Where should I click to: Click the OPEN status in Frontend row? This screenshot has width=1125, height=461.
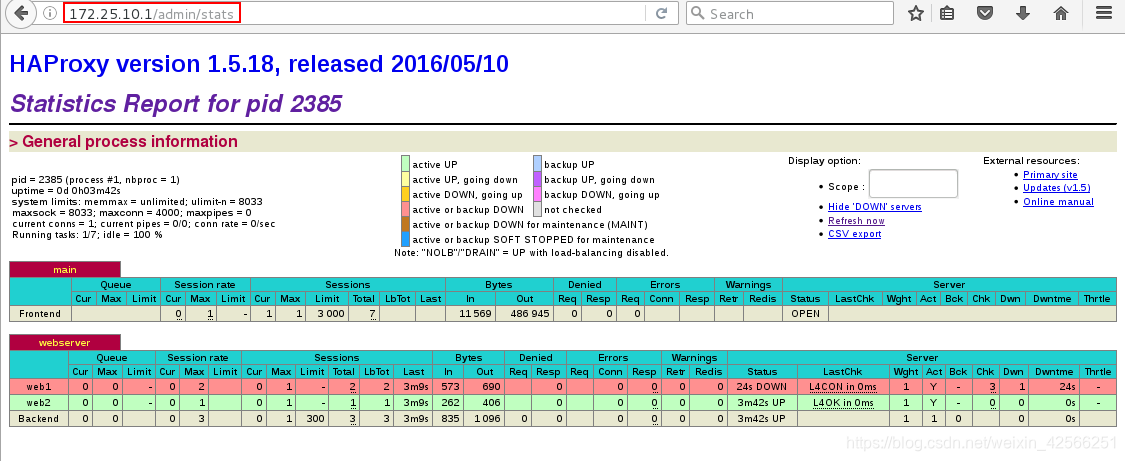tap(805, 313)
